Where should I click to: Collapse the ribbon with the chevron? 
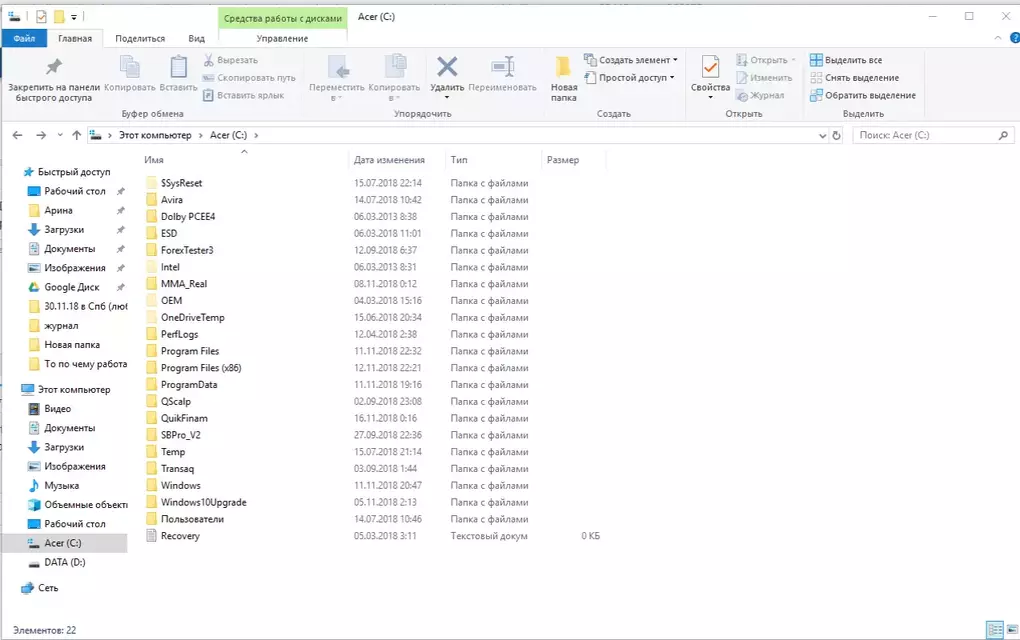click(998, 38)
